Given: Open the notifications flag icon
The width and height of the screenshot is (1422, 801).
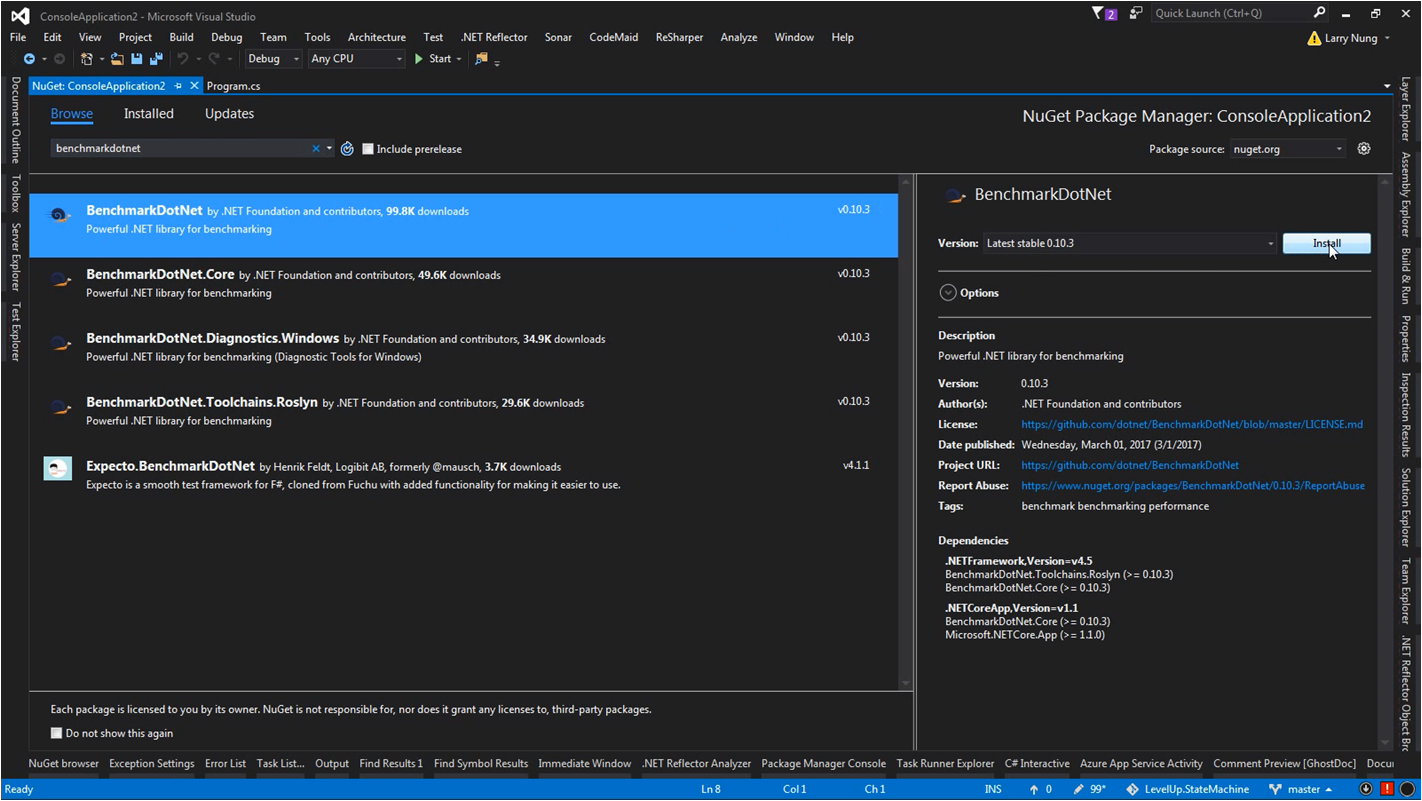Looking at the screenshot, I should tap(1105, 13).
